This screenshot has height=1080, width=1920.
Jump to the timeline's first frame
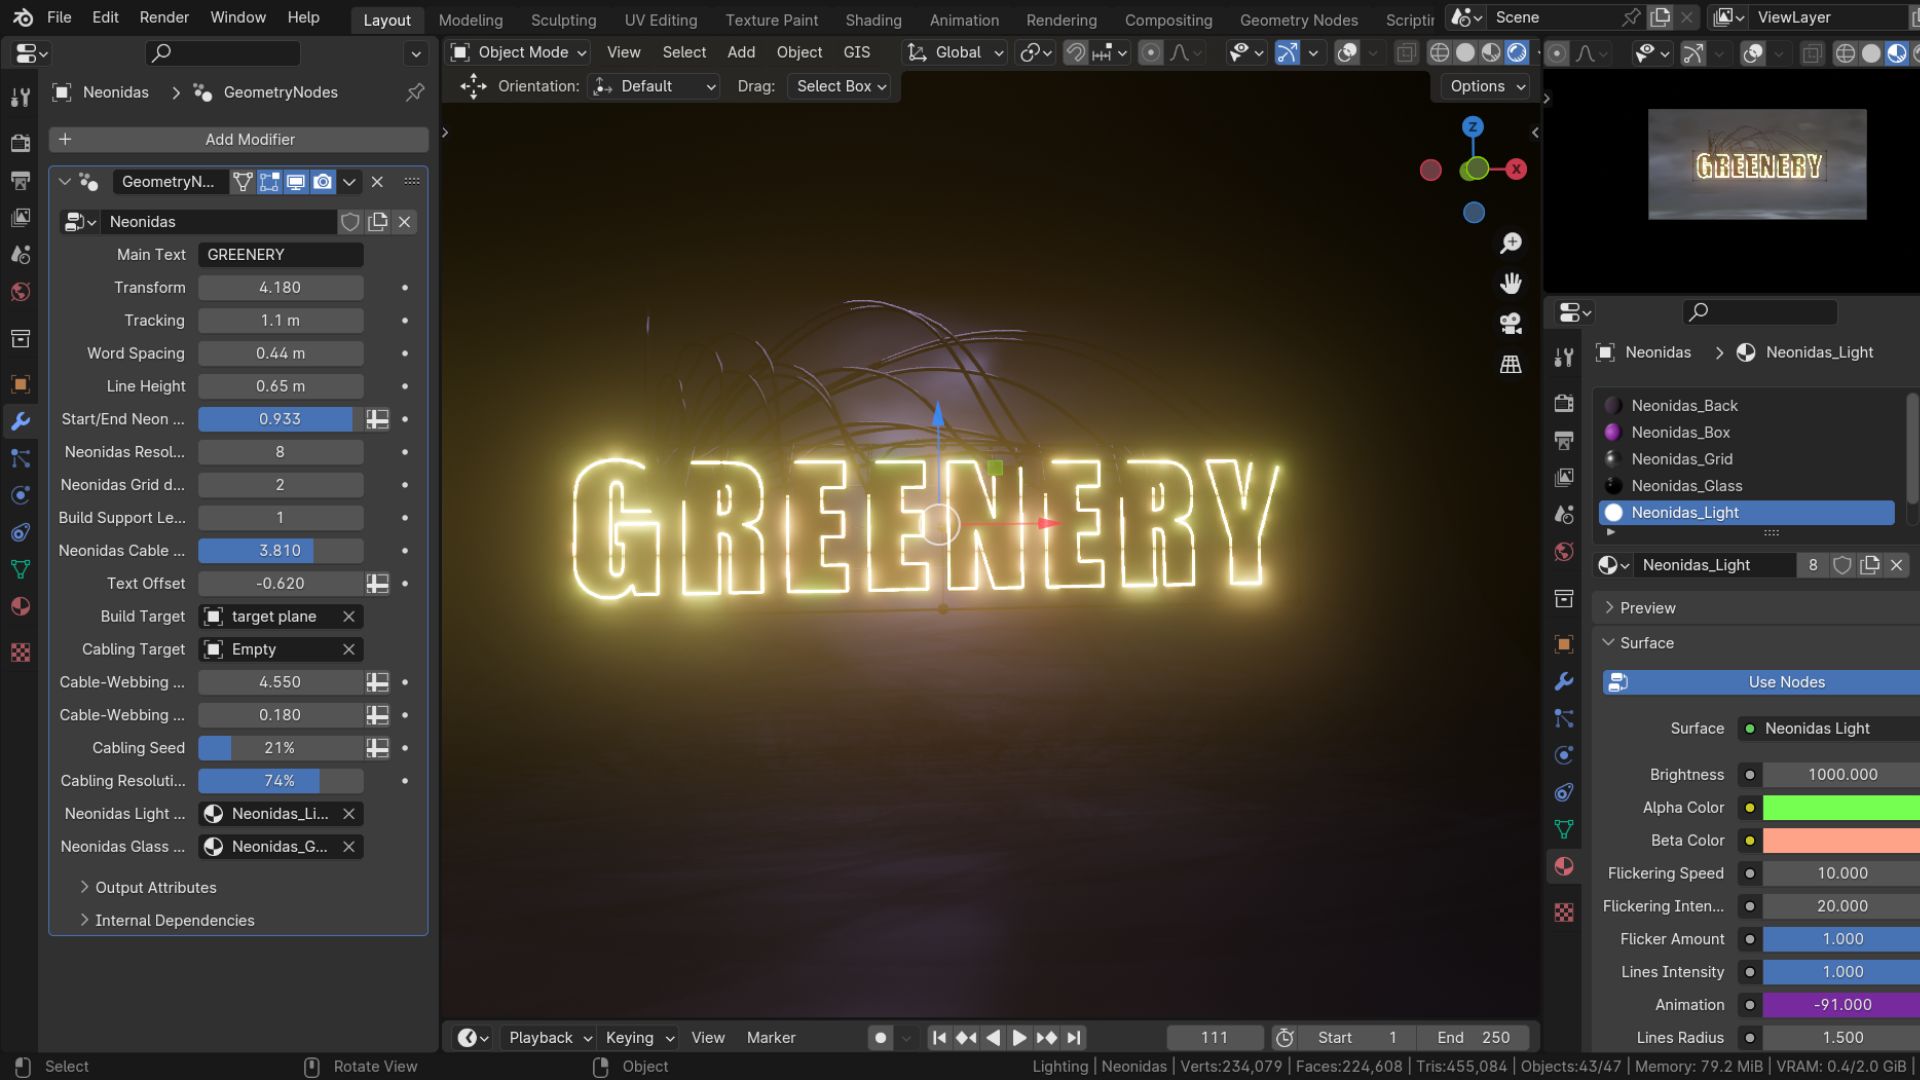pos(938,1038)
